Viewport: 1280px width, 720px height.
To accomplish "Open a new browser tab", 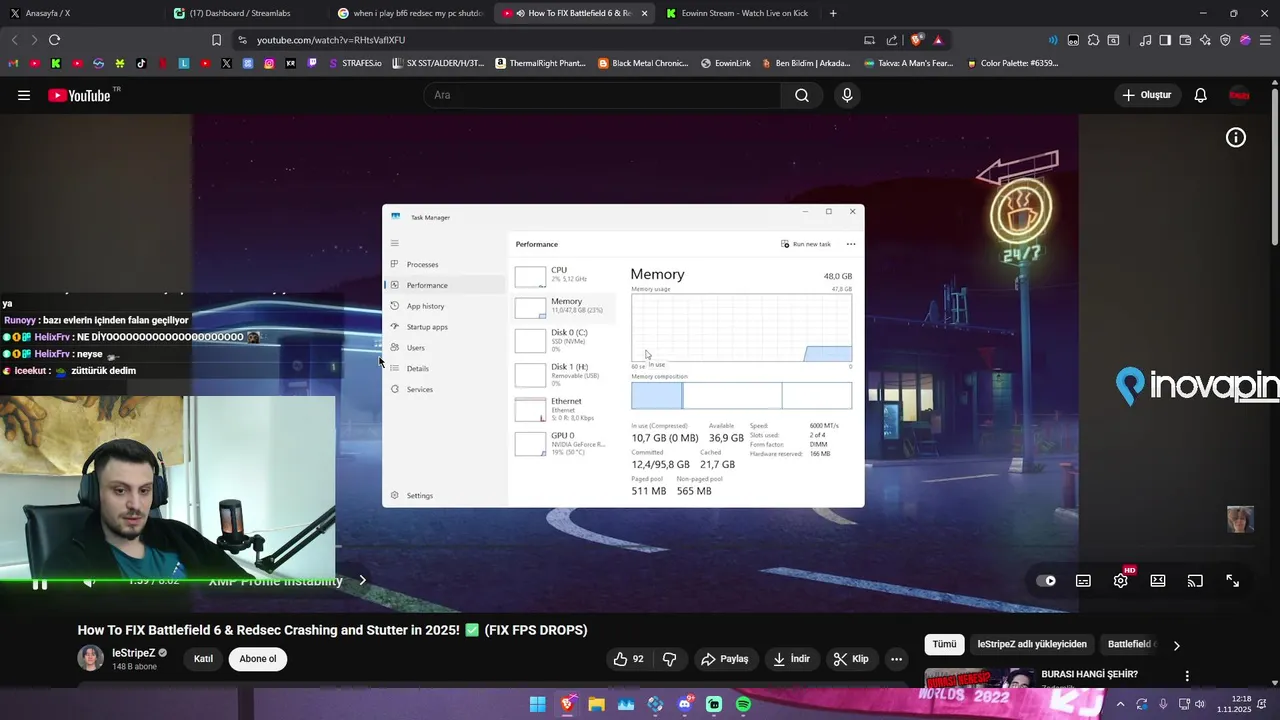I will (x=833, y=13).
